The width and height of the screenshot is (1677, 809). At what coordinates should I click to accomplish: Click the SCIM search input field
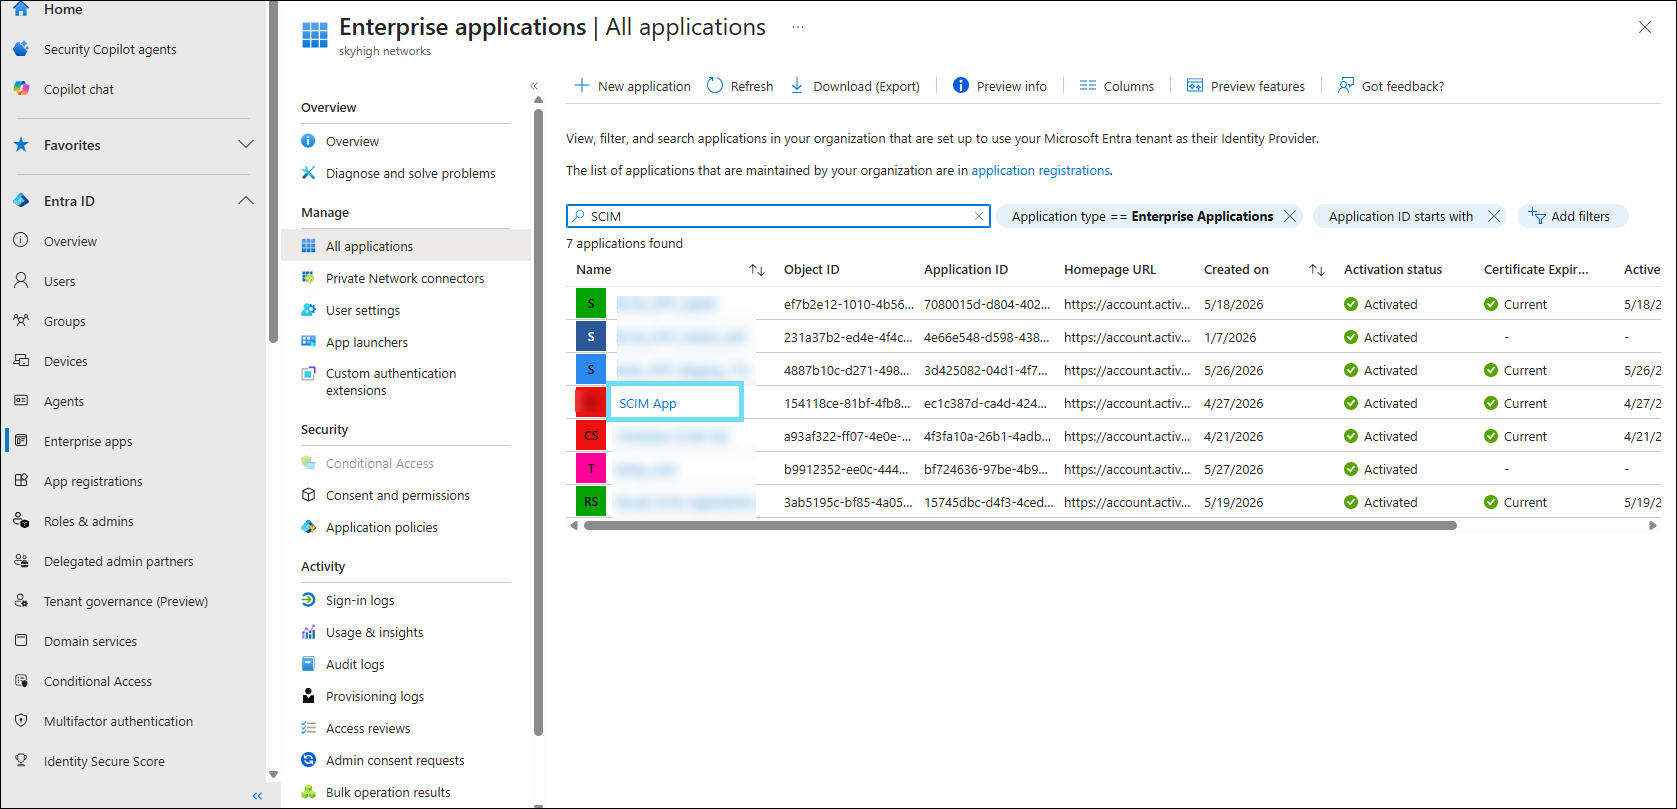(778, 216)
